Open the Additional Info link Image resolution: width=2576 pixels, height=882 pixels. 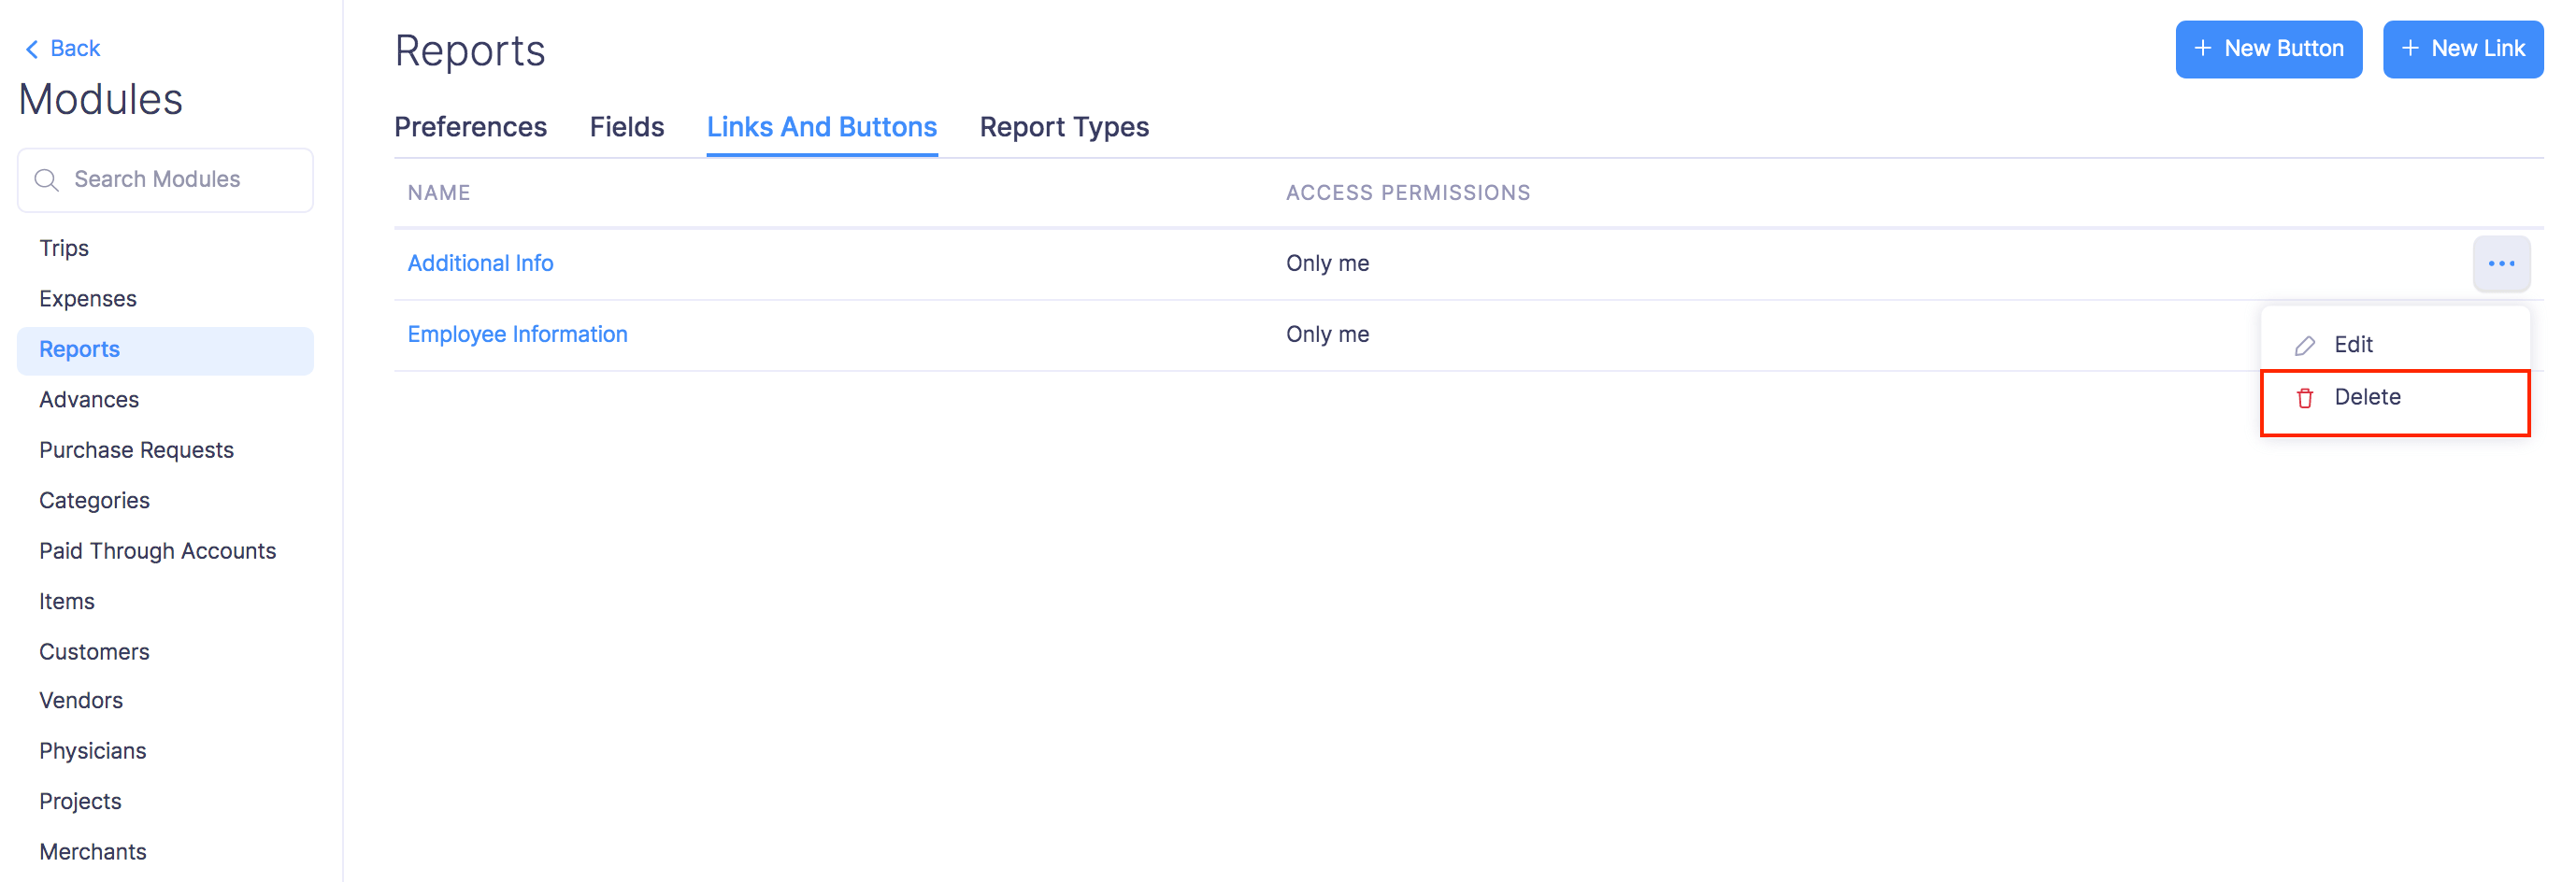pos(480,263)
